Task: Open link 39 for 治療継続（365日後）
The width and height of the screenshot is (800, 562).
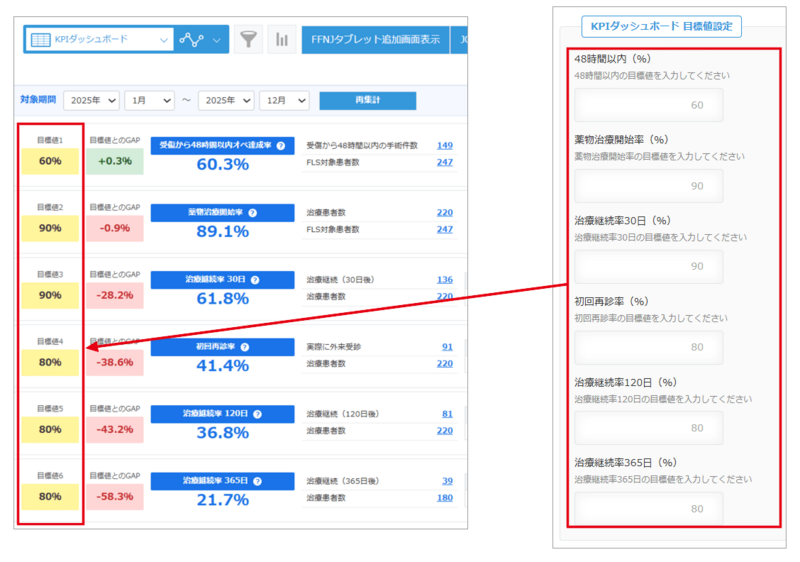Action: (447, 481)
